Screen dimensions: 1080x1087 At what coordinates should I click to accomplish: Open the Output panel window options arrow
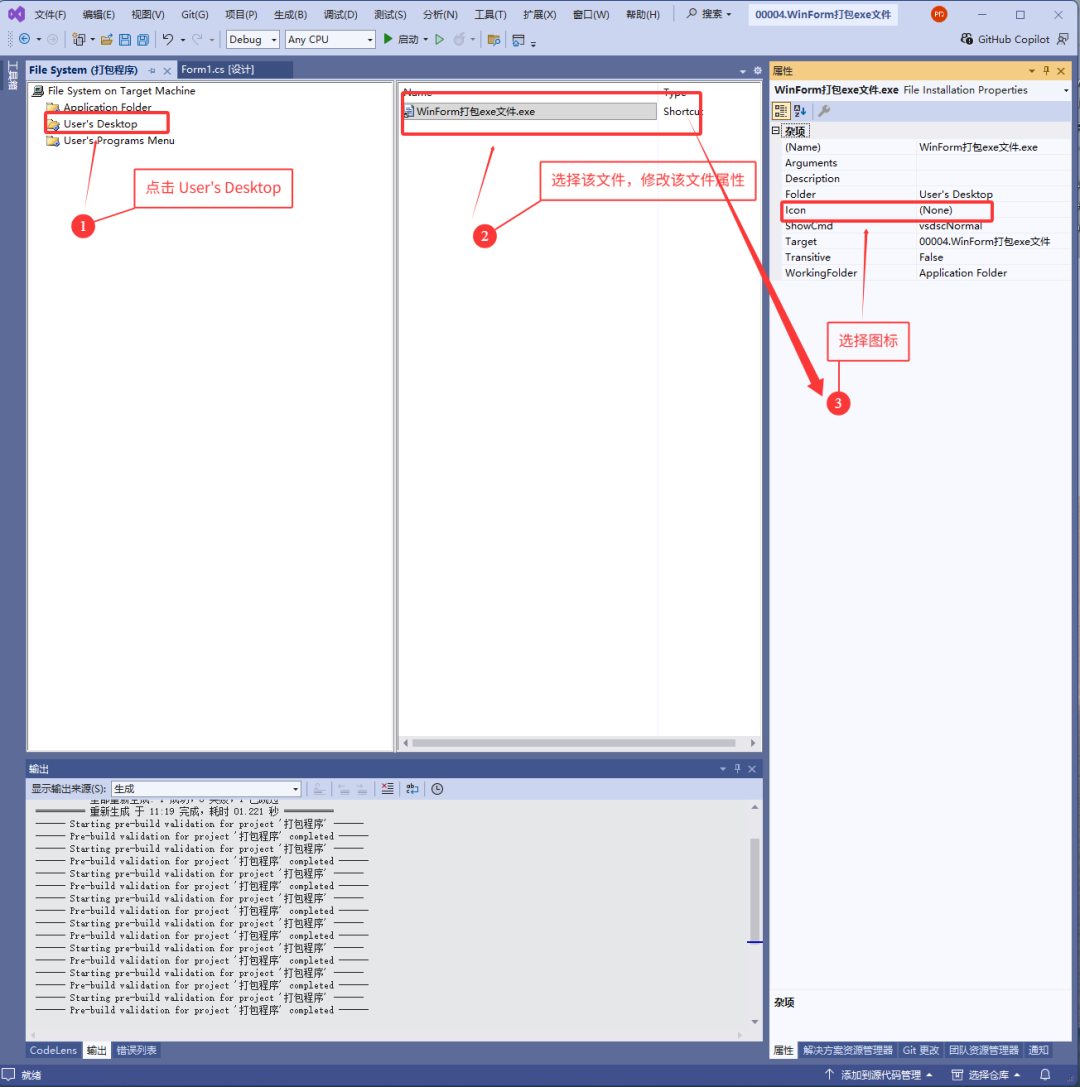point(723,768)
